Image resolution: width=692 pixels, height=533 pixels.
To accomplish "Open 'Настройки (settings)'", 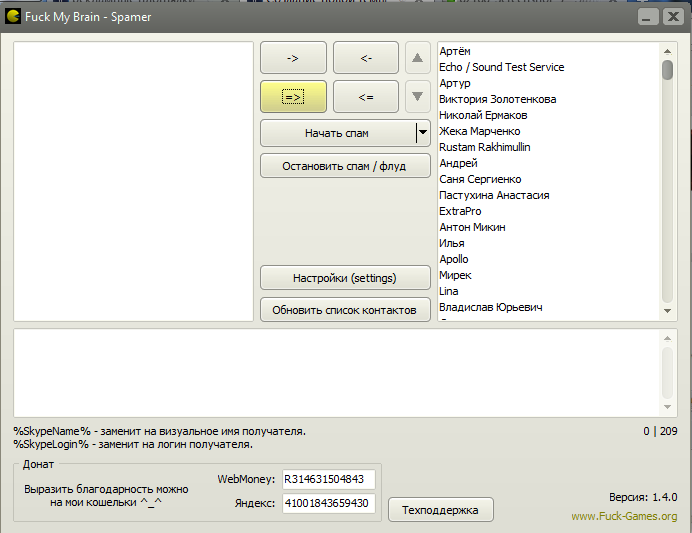I will [345, 278].
